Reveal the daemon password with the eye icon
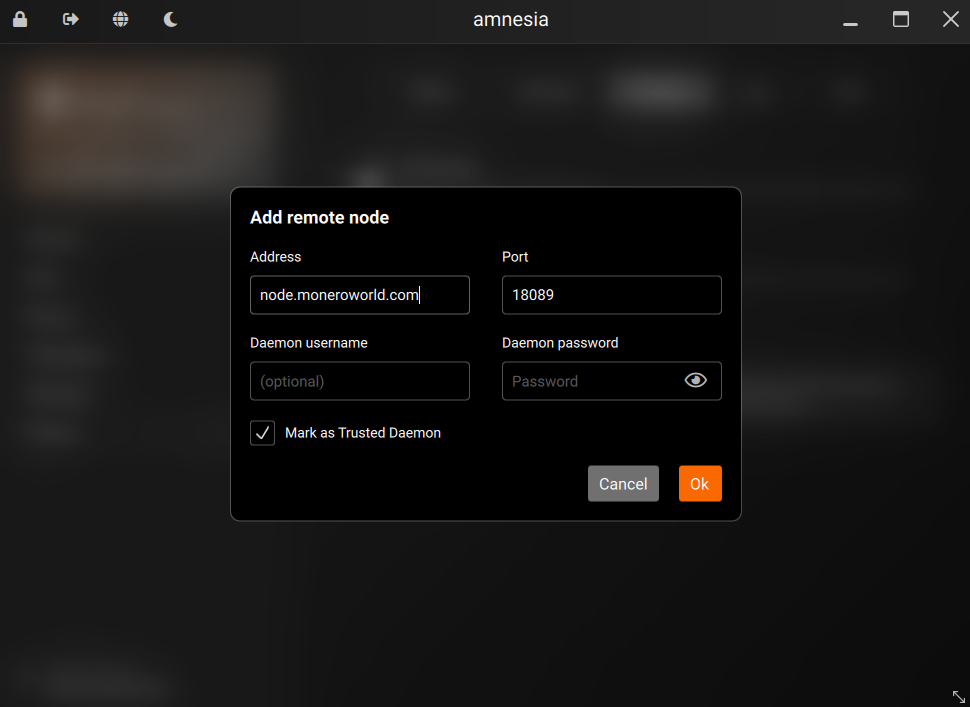The width and height of the screenshot is (970, 707). [x=695, y=380]
